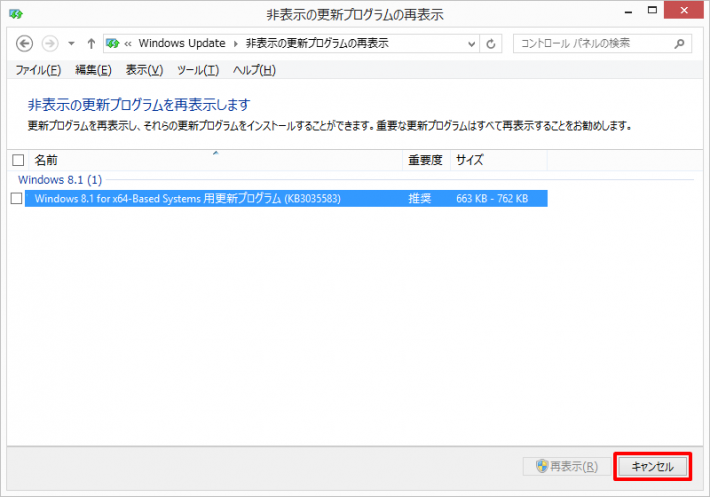710x497 pixels.
Task: Collapse the Windows 8.1 (1) group
Action: (60, 180)
